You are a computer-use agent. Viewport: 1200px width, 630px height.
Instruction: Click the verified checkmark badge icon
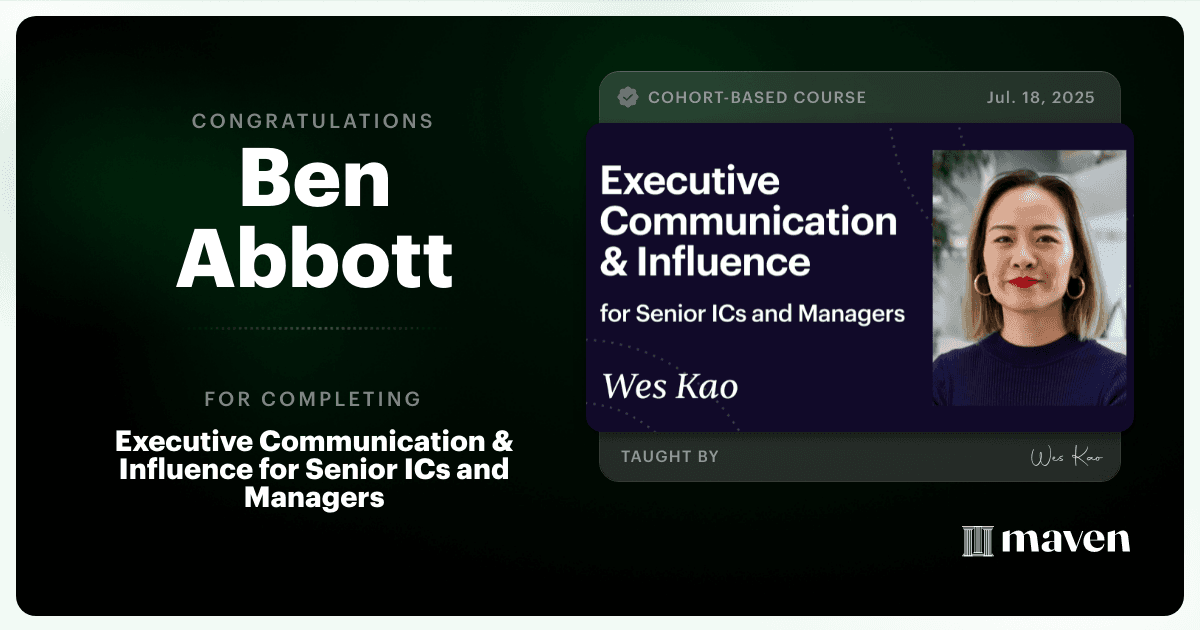628,97
